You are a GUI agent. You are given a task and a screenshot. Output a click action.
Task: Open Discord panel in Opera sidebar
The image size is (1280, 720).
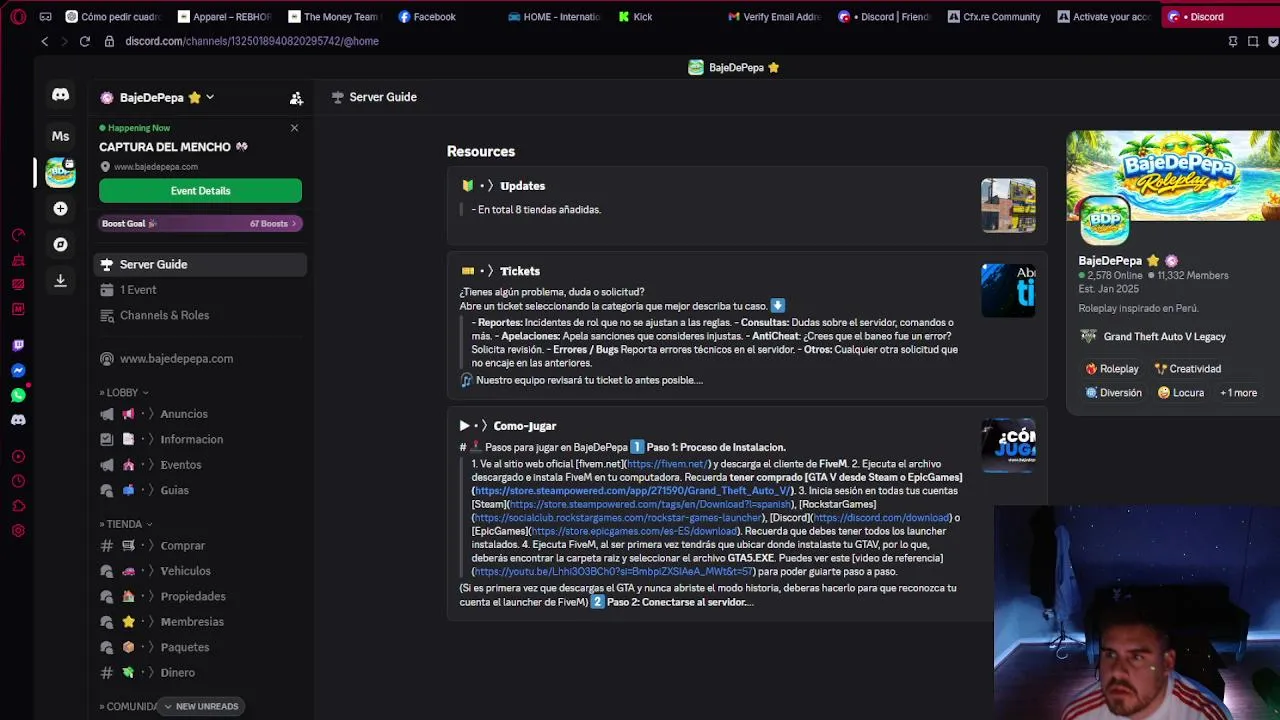point(18,420)
